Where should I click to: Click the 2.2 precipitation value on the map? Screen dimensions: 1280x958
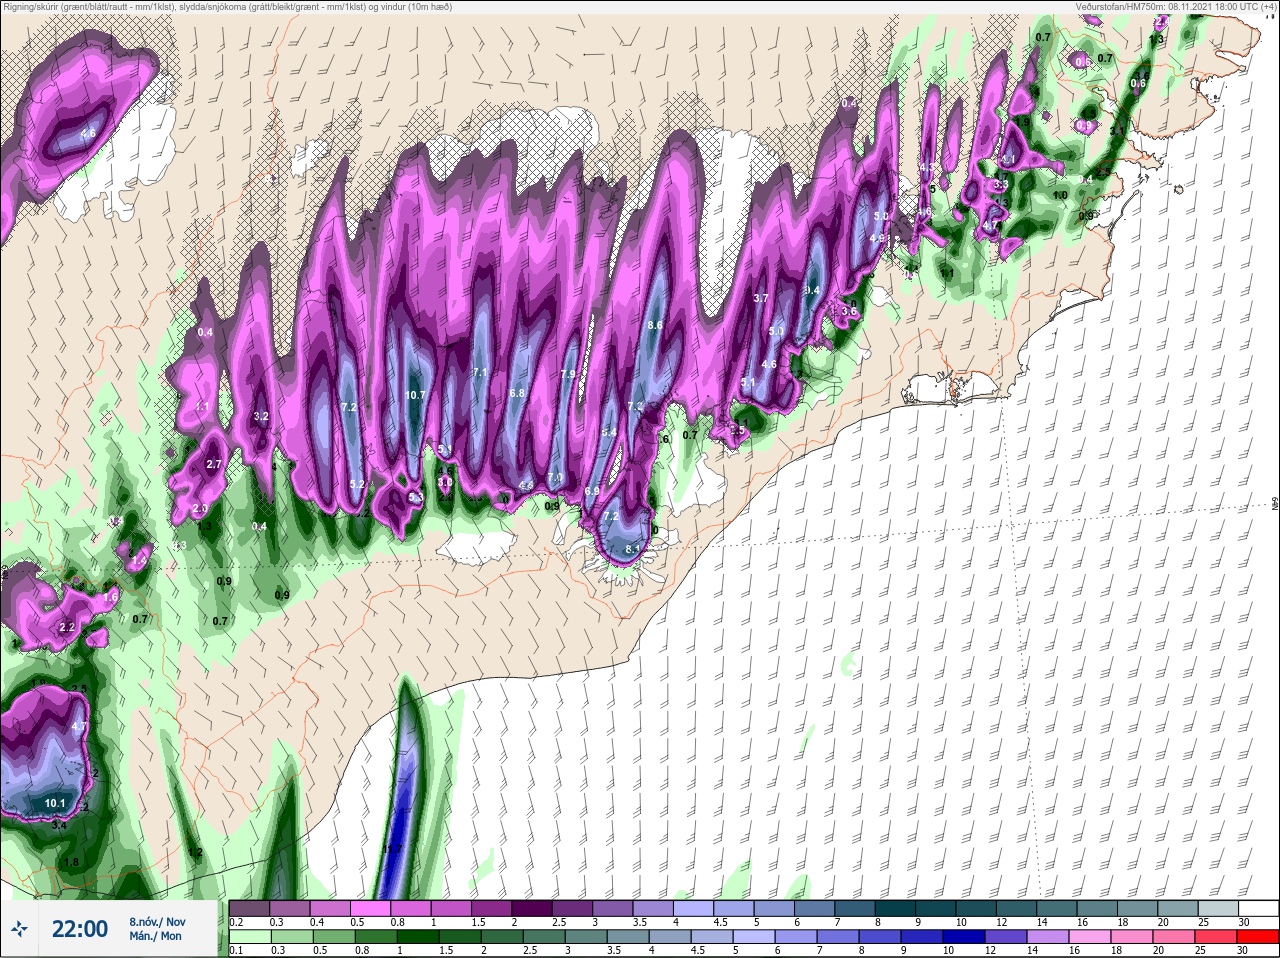click(67, 627)
